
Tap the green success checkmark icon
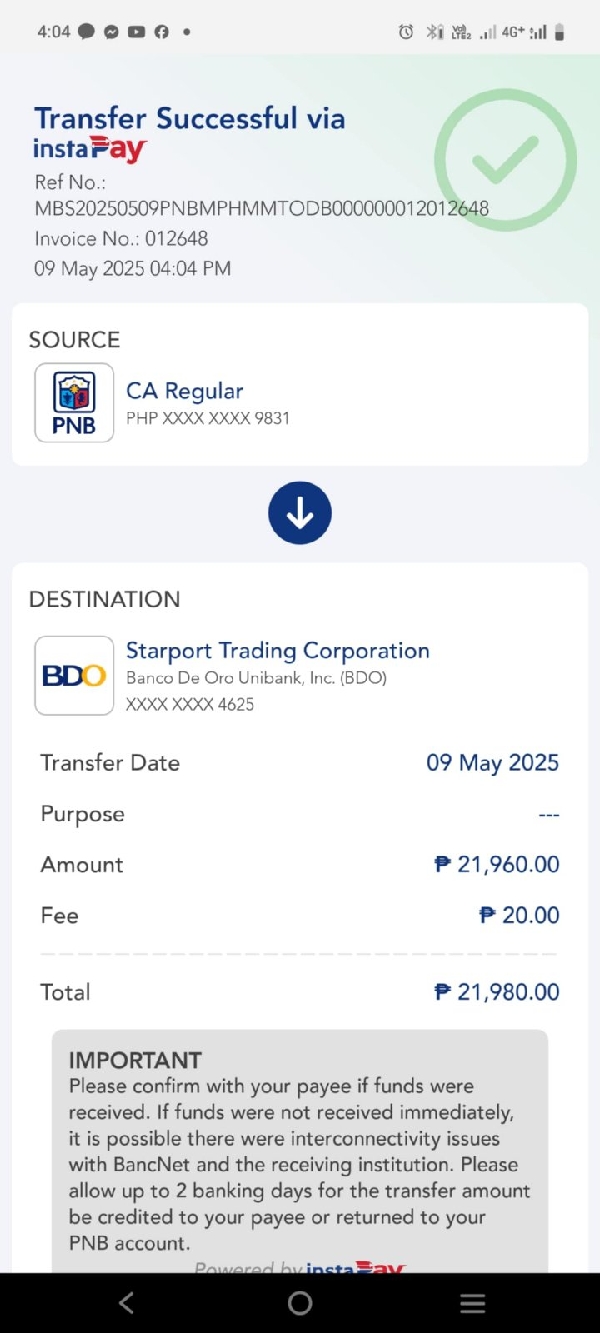tap(505, 160)
